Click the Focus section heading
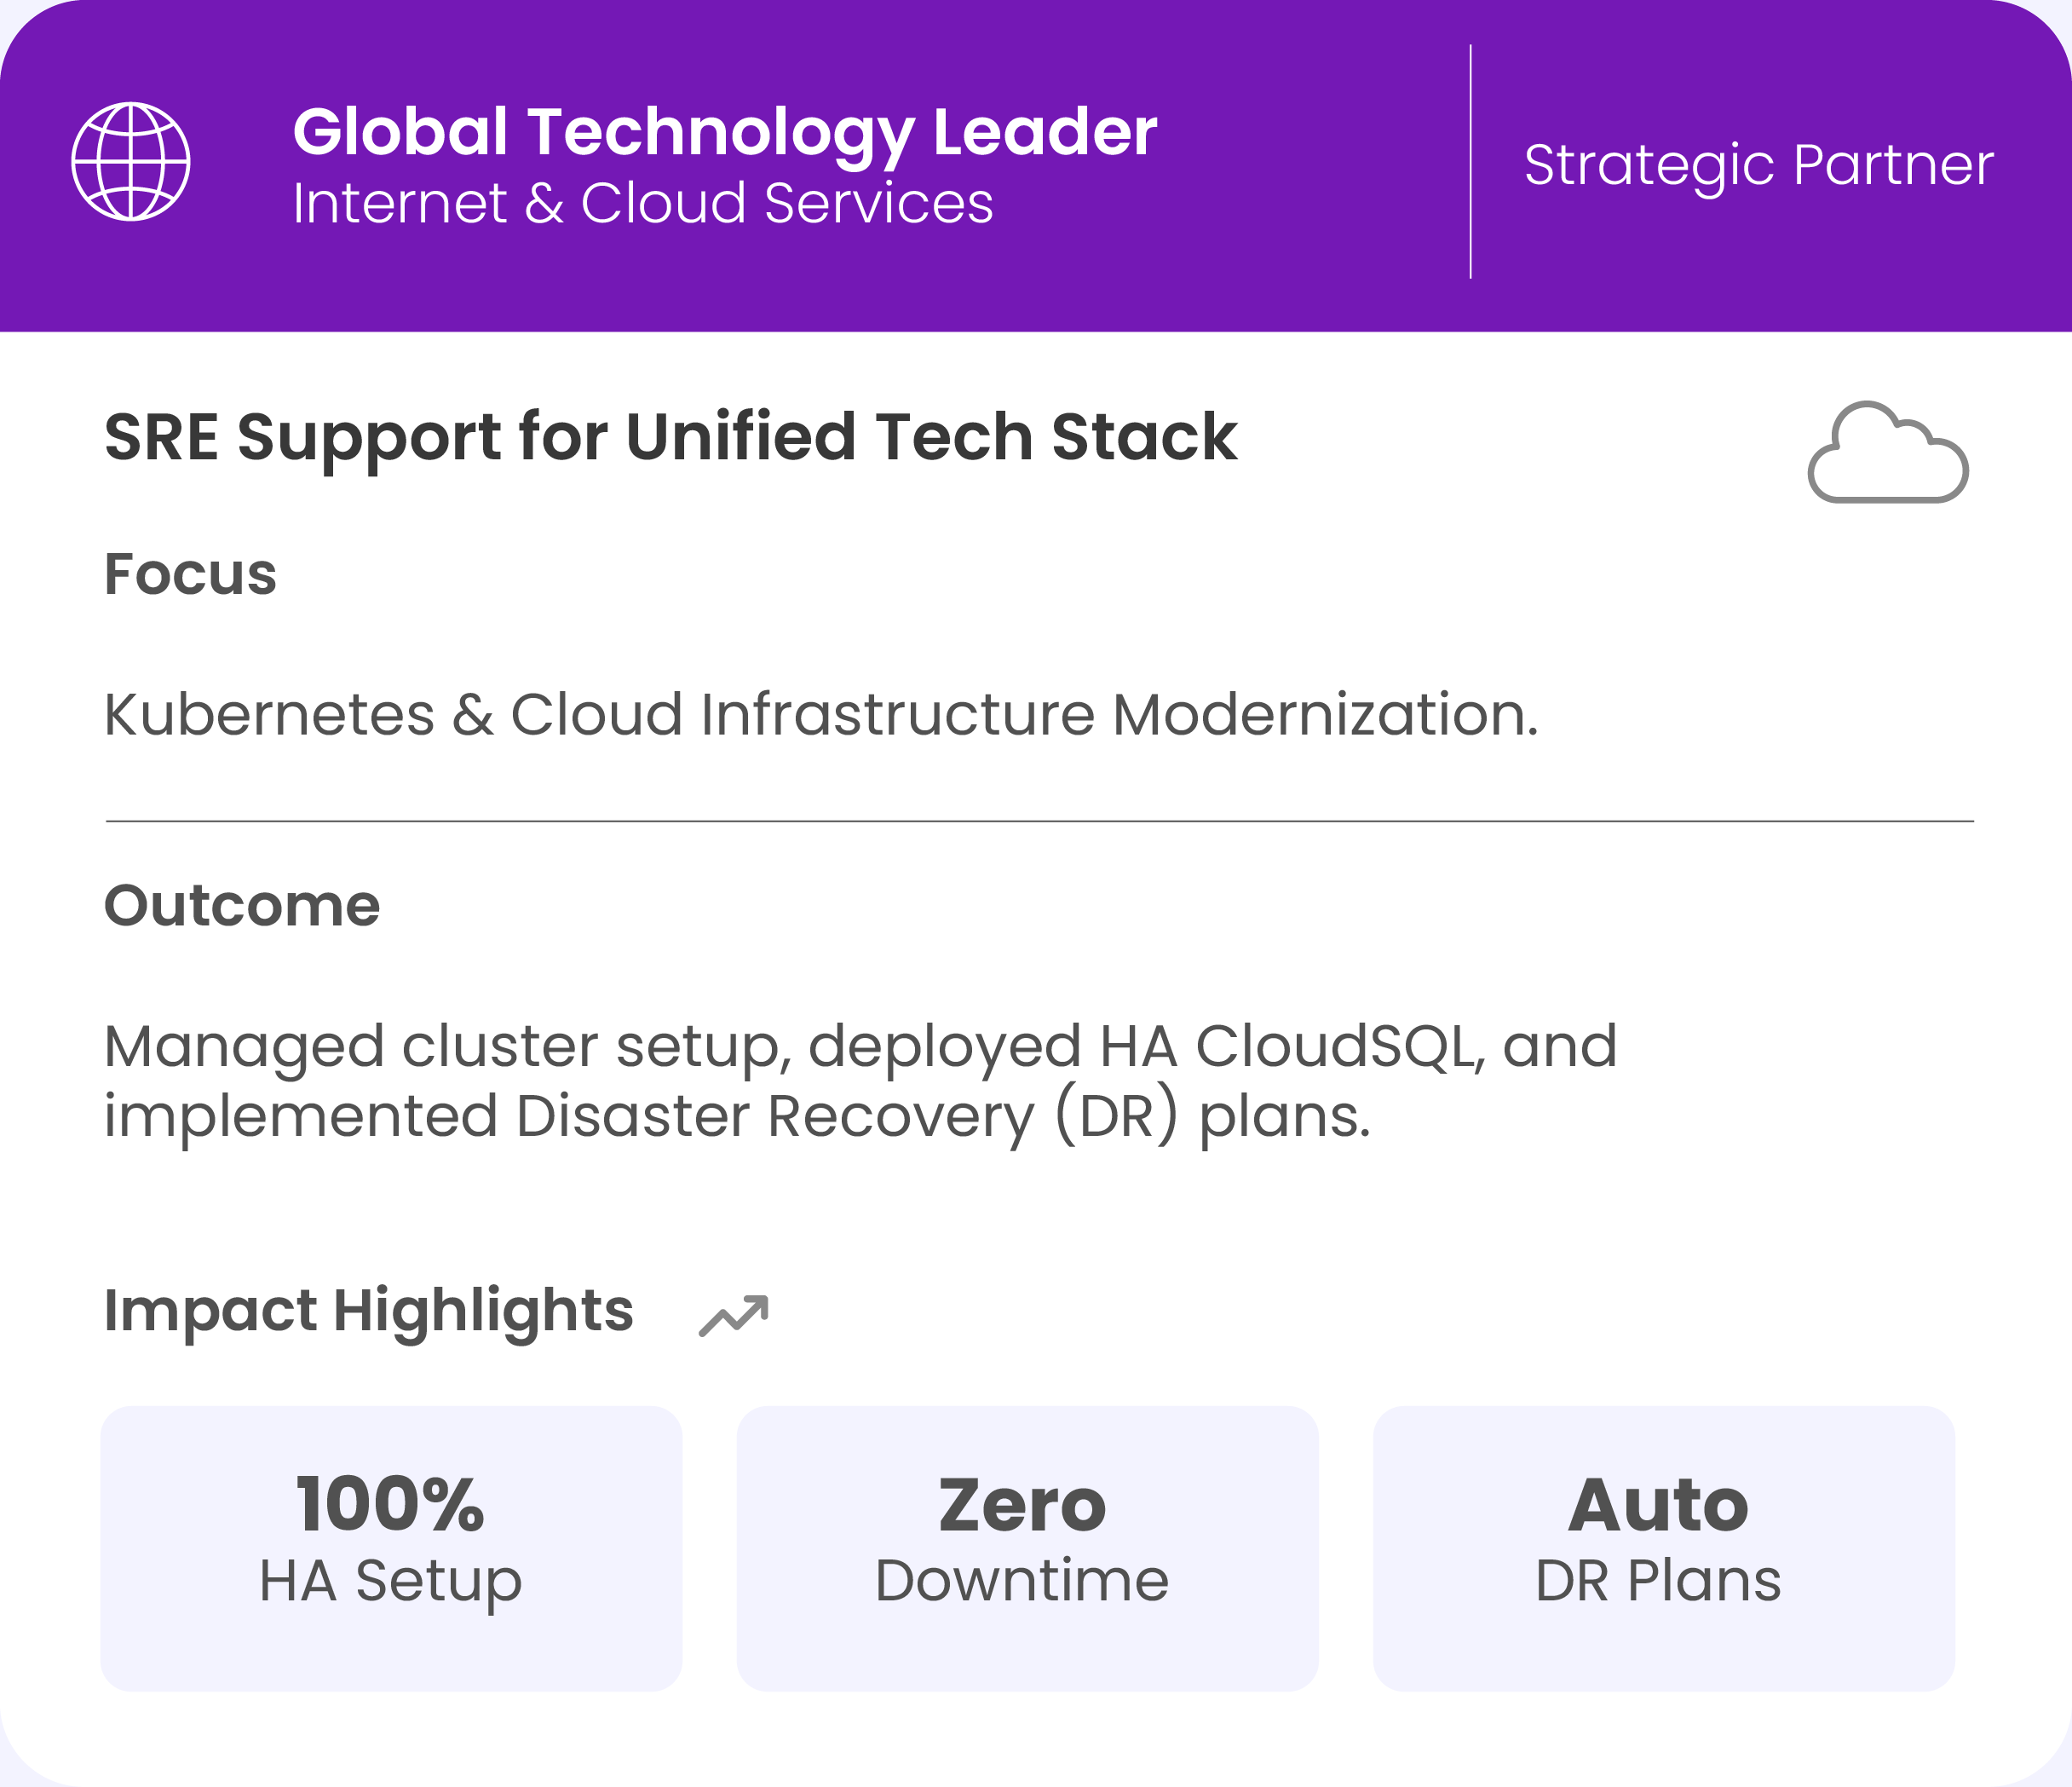This screenshot has width=2072, height=1787. pos(190,574)
